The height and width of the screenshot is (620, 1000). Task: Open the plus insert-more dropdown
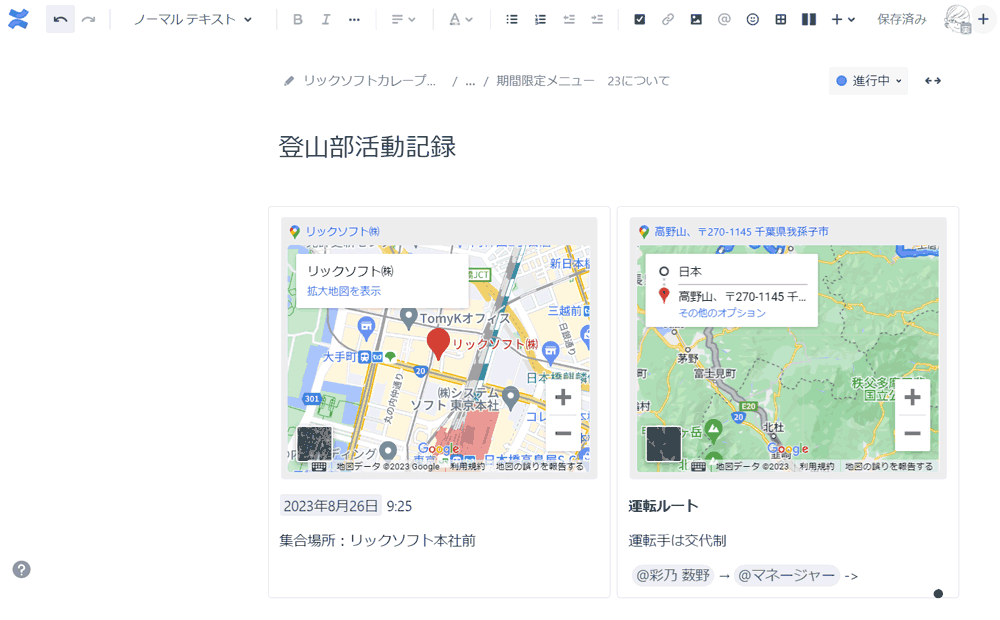[843, 20]
